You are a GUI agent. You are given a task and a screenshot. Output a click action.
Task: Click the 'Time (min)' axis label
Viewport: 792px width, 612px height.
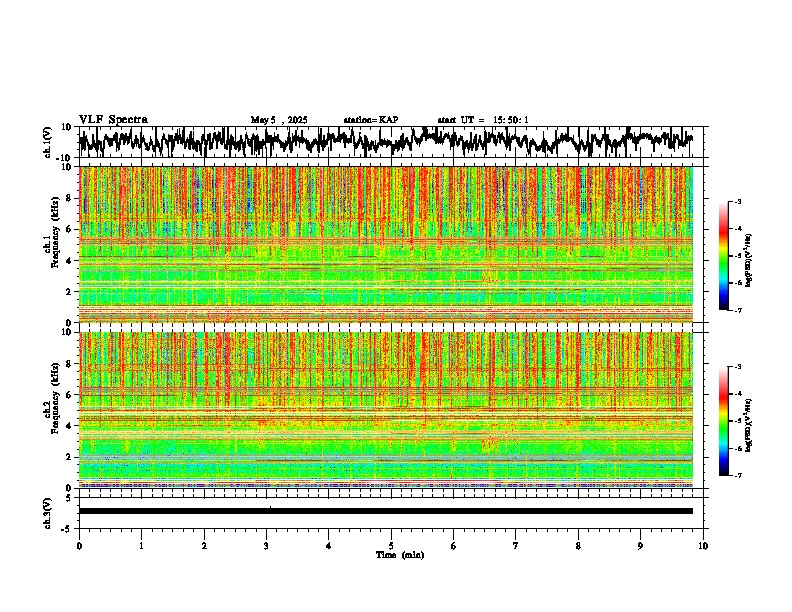[400, 555]
